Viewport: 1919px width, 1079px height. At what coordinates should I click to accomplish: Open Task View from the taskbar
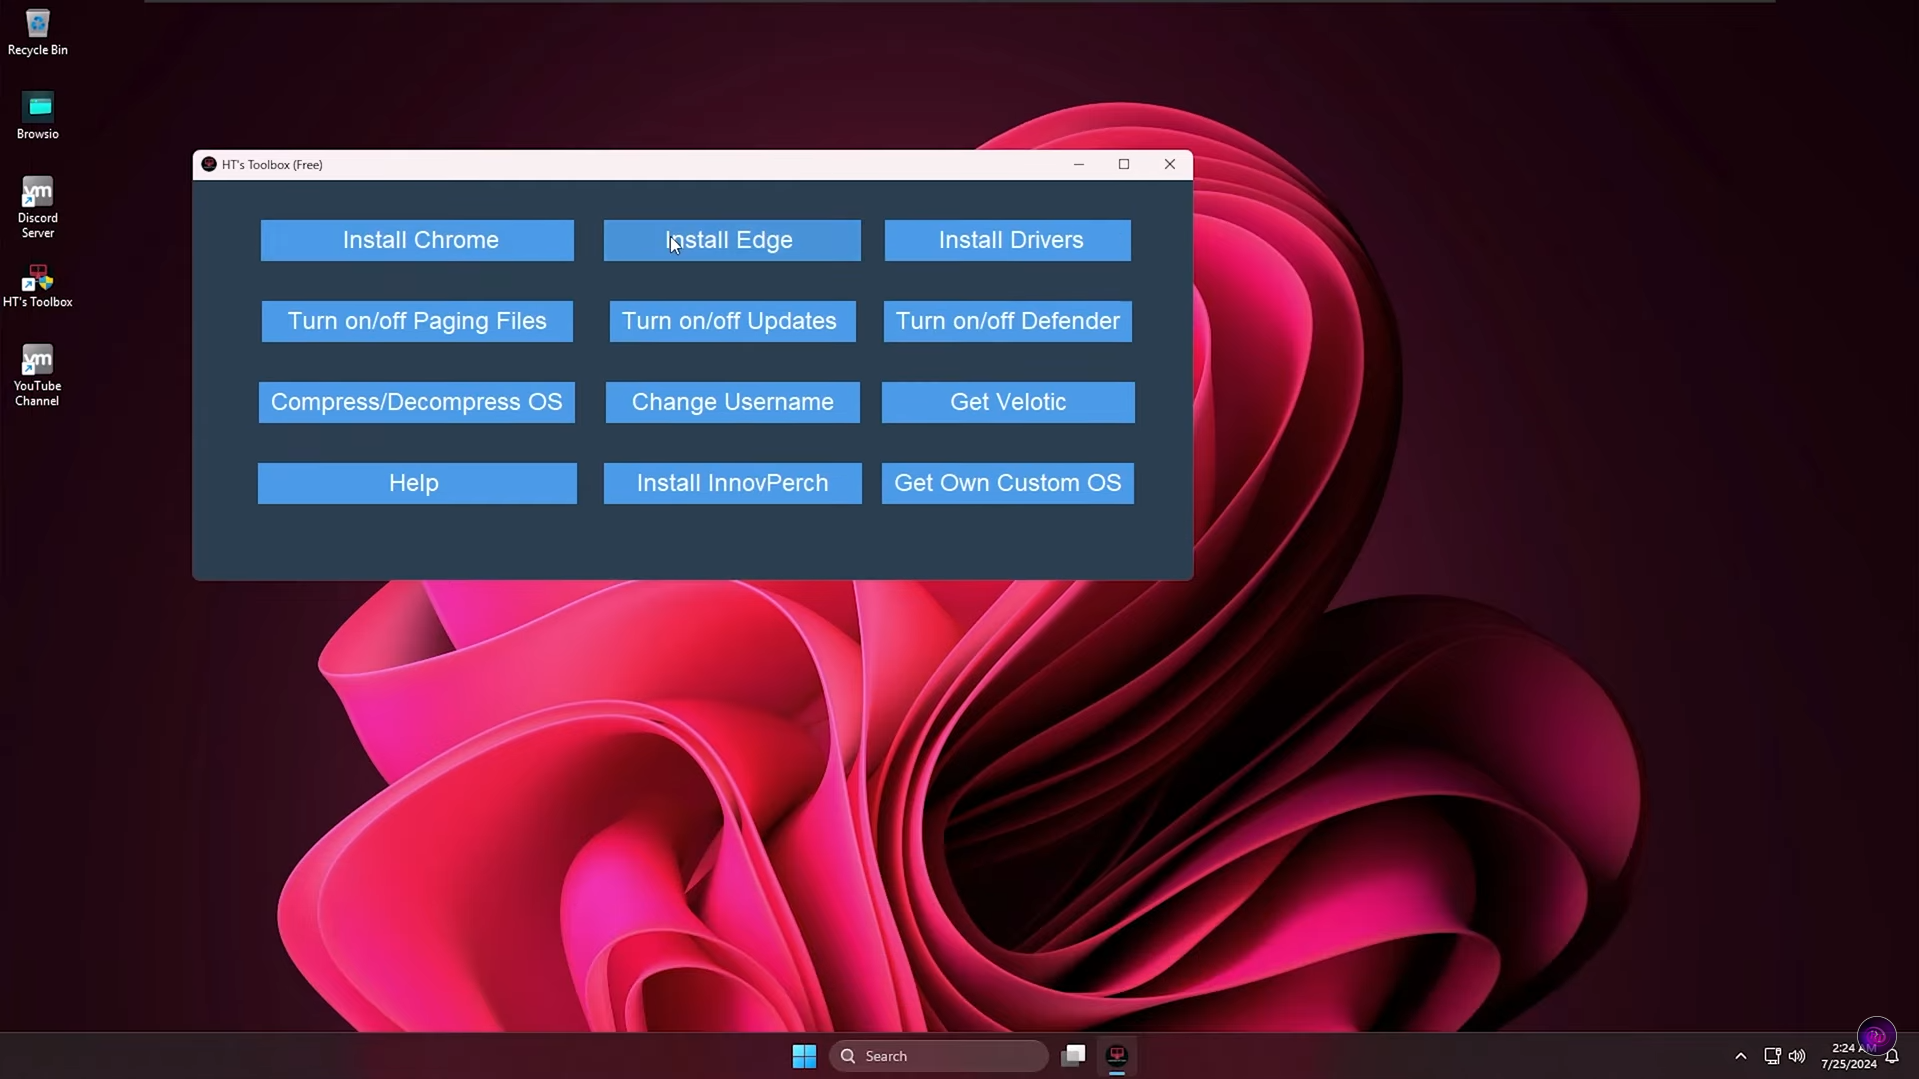coord(1073,1056)
